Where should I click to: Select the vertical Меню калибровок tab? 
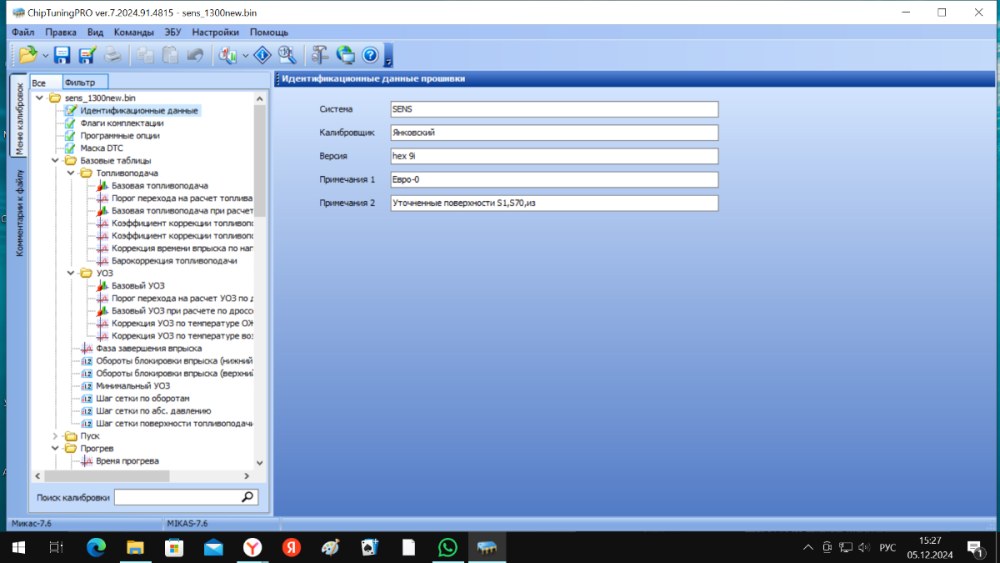19,117
